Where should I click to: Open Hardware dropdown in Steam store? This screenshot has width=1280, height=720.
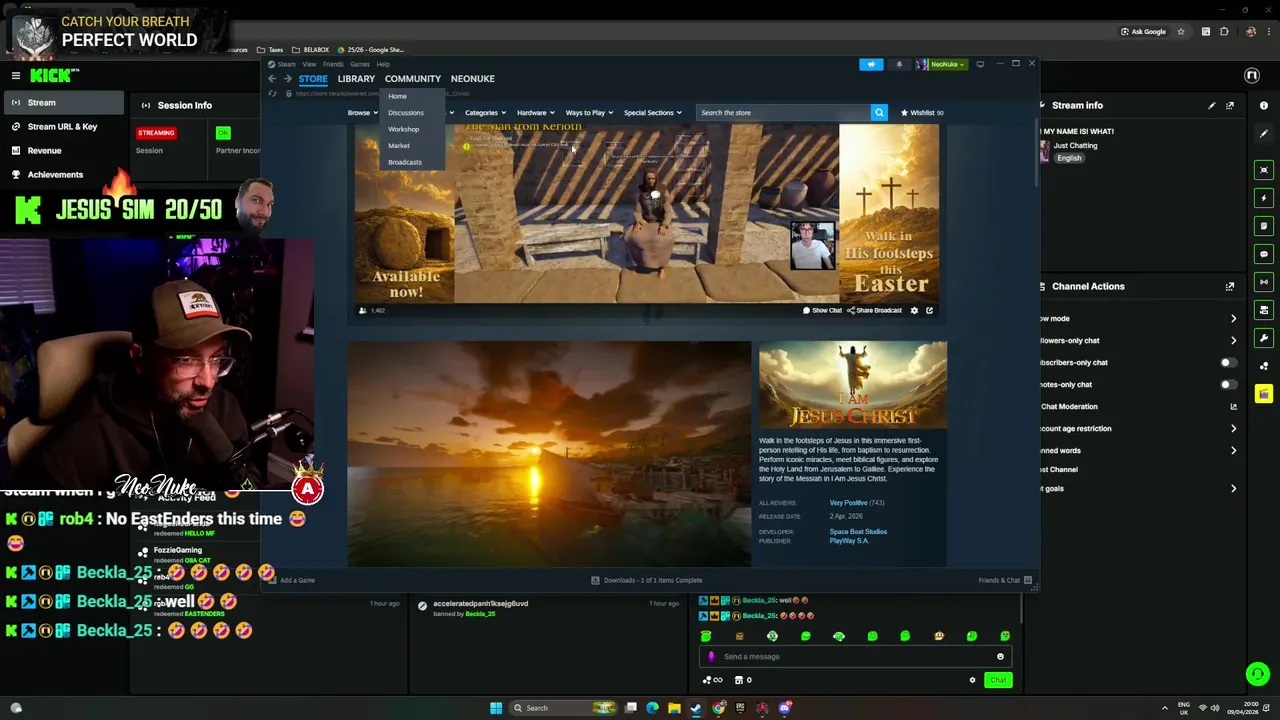point(535,113)
